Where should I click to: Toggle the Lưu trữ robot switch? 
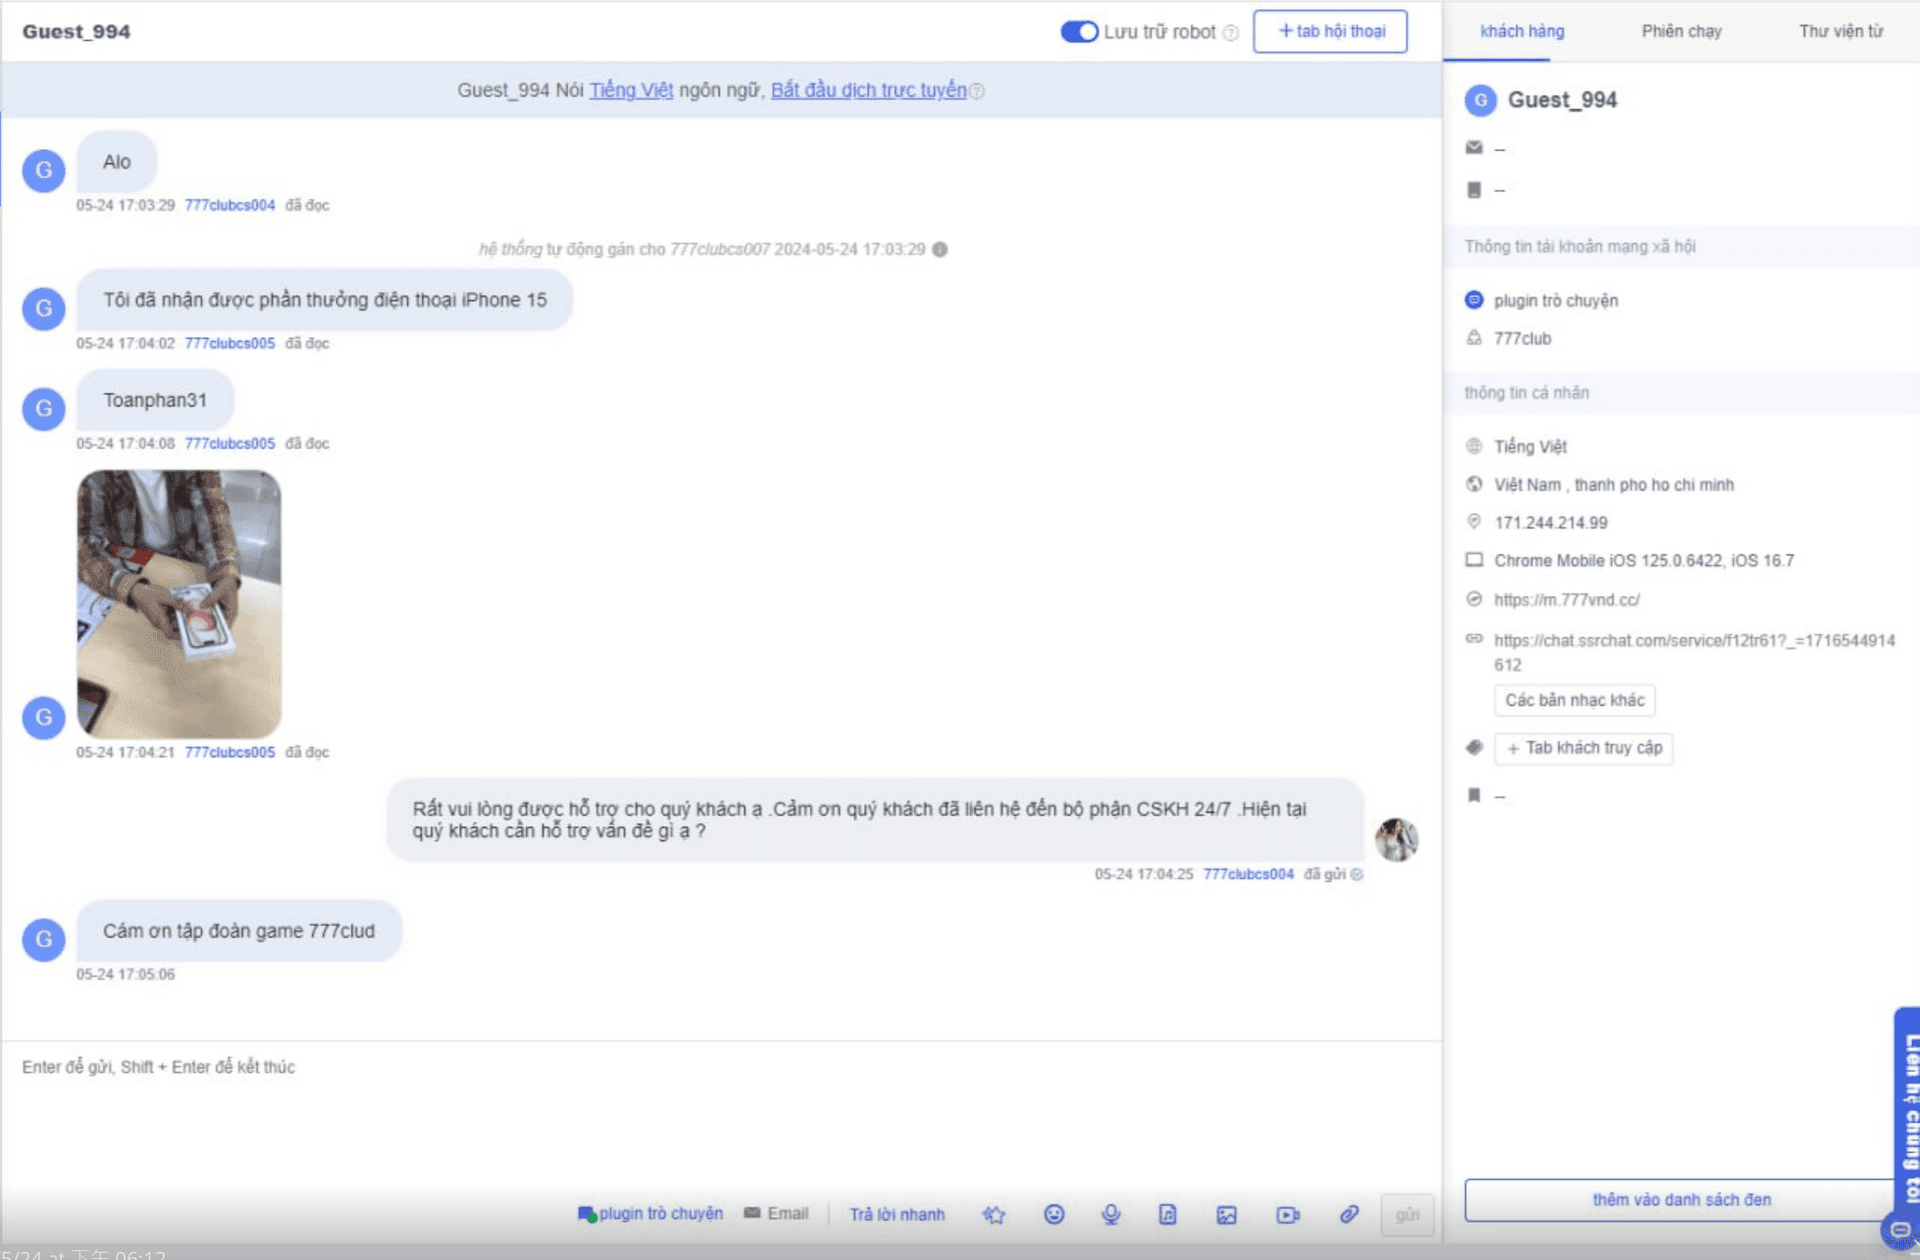[x=1079, y=32]
